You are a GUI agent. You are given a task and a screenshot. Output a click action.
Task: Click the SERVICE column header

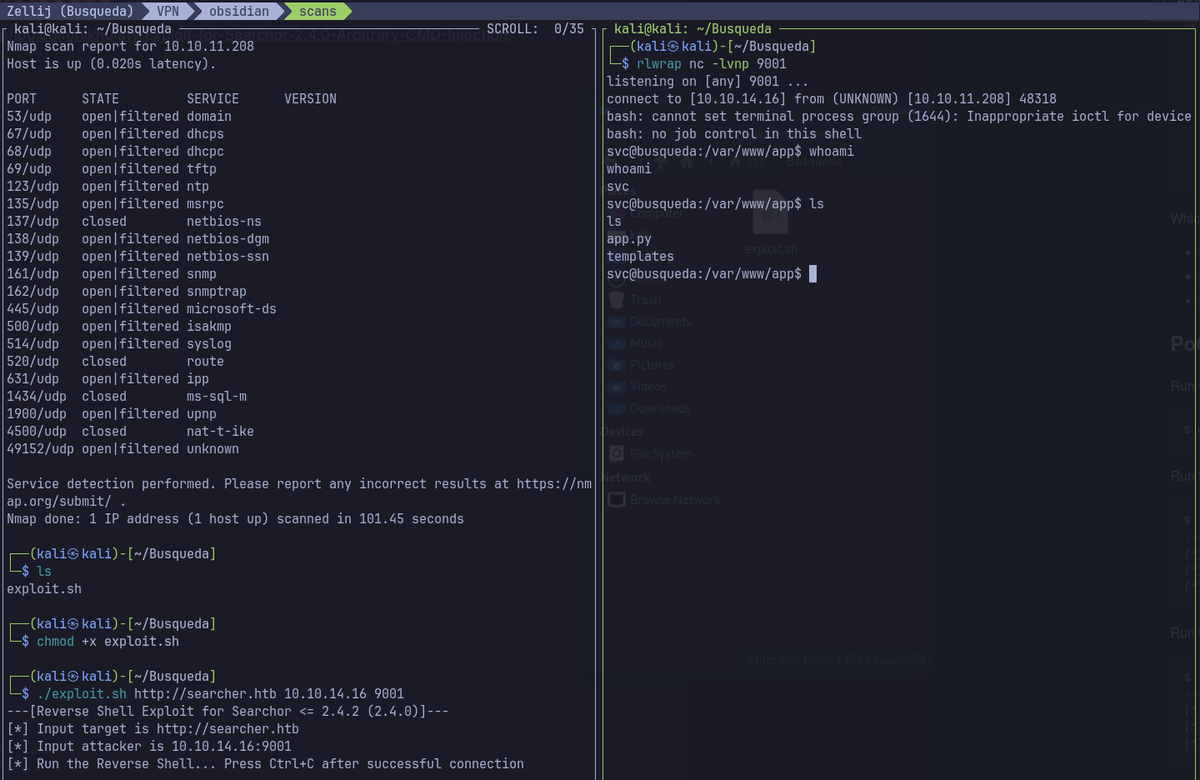coord(213,99)
